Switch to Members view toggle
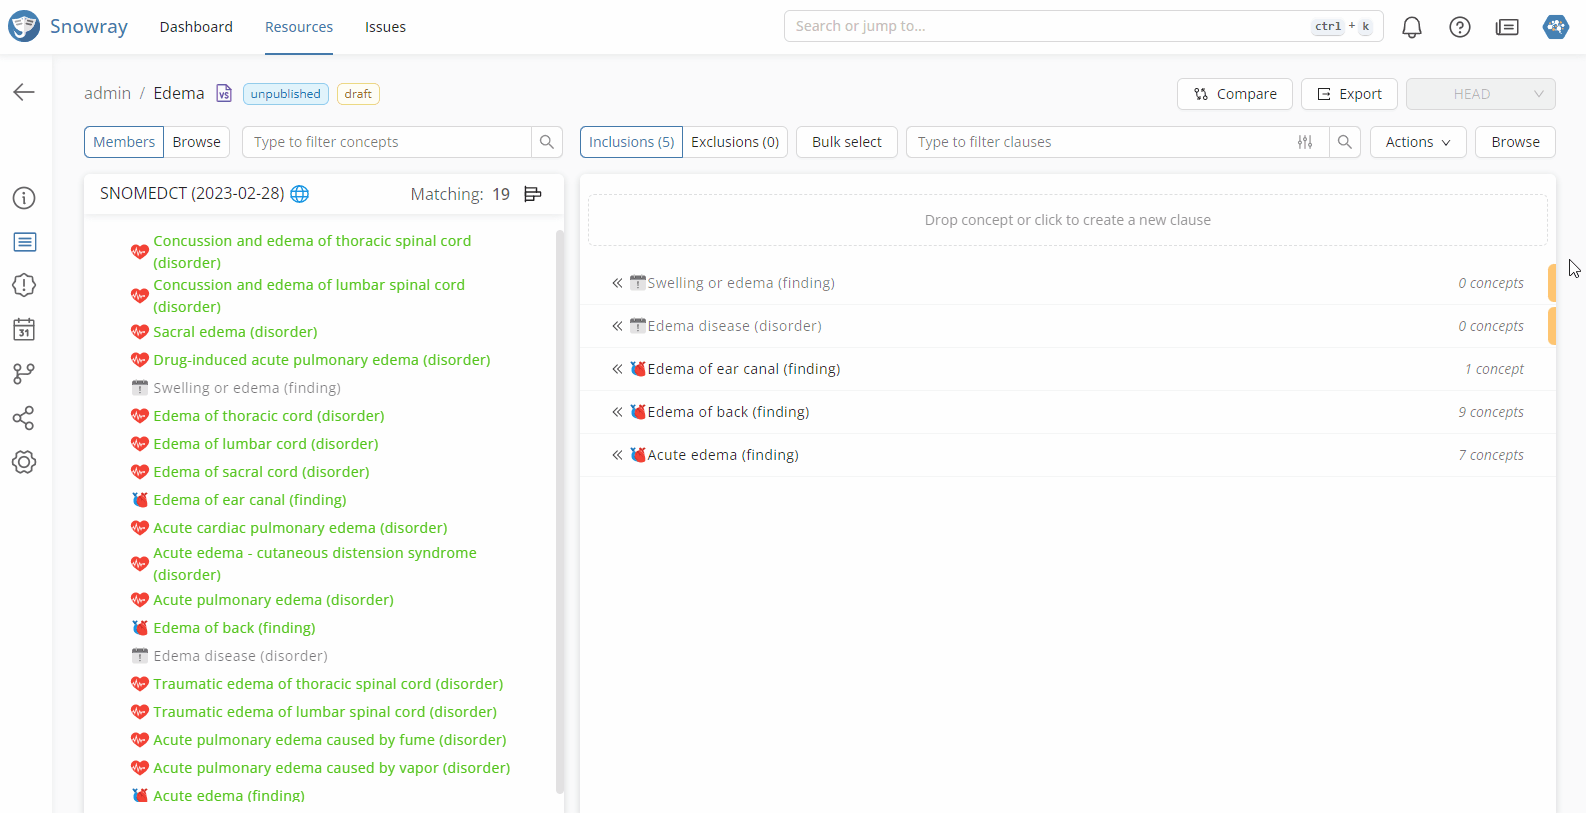The image size is (1586, 813). click(x=124, y=142)
